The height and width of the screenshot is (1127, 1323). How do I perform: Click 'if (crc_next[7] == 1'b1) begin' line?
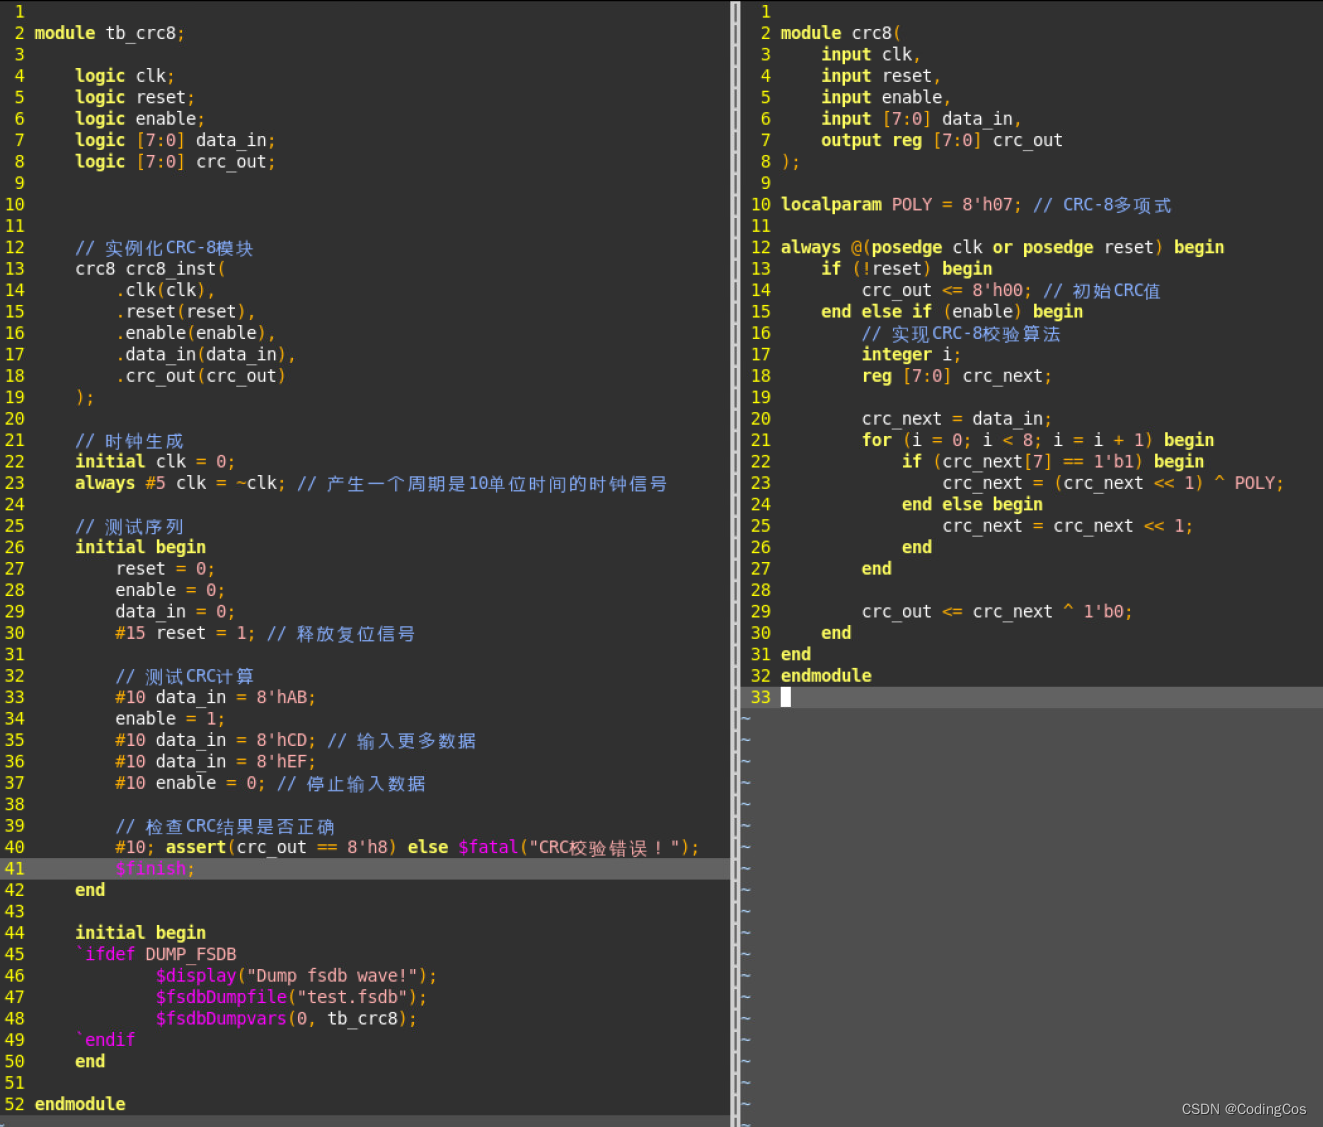click(1053, 462)
